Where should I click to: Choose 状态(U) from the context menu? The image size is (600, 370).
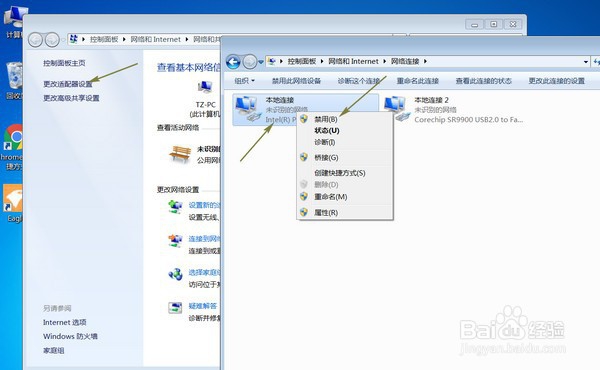click(x=327, y=130)
